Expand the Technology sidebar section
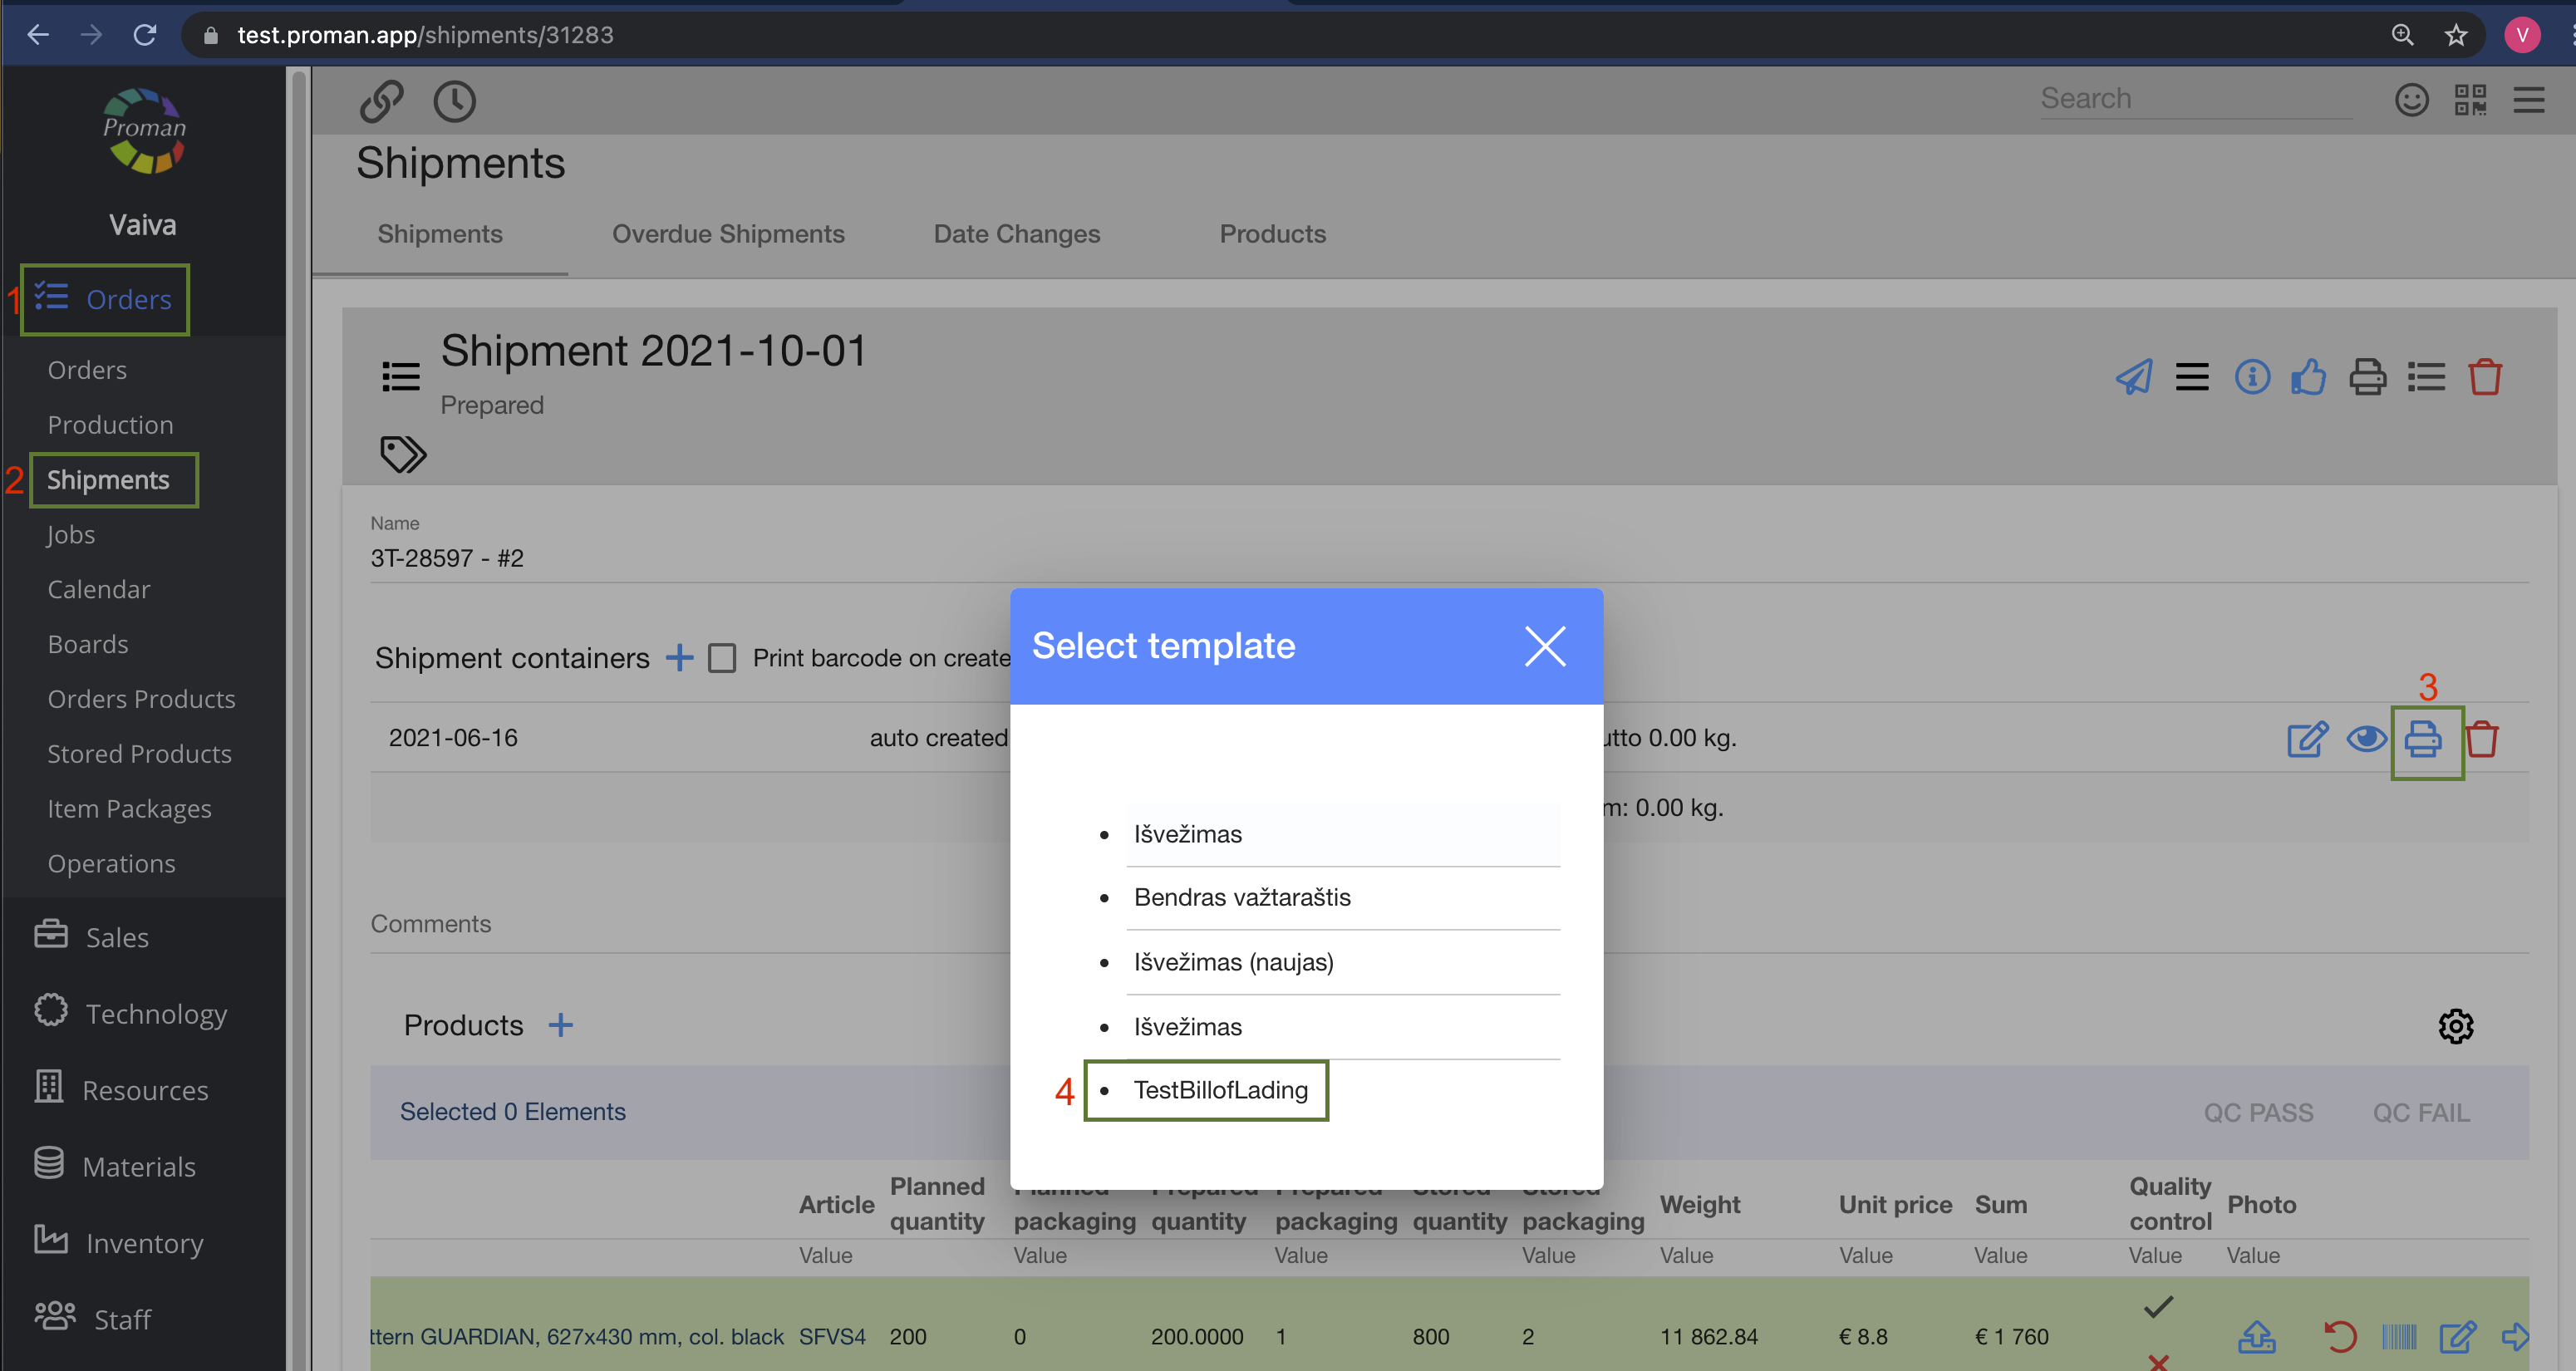This screenshot has width=2576, height=1371. point(156,1013)
